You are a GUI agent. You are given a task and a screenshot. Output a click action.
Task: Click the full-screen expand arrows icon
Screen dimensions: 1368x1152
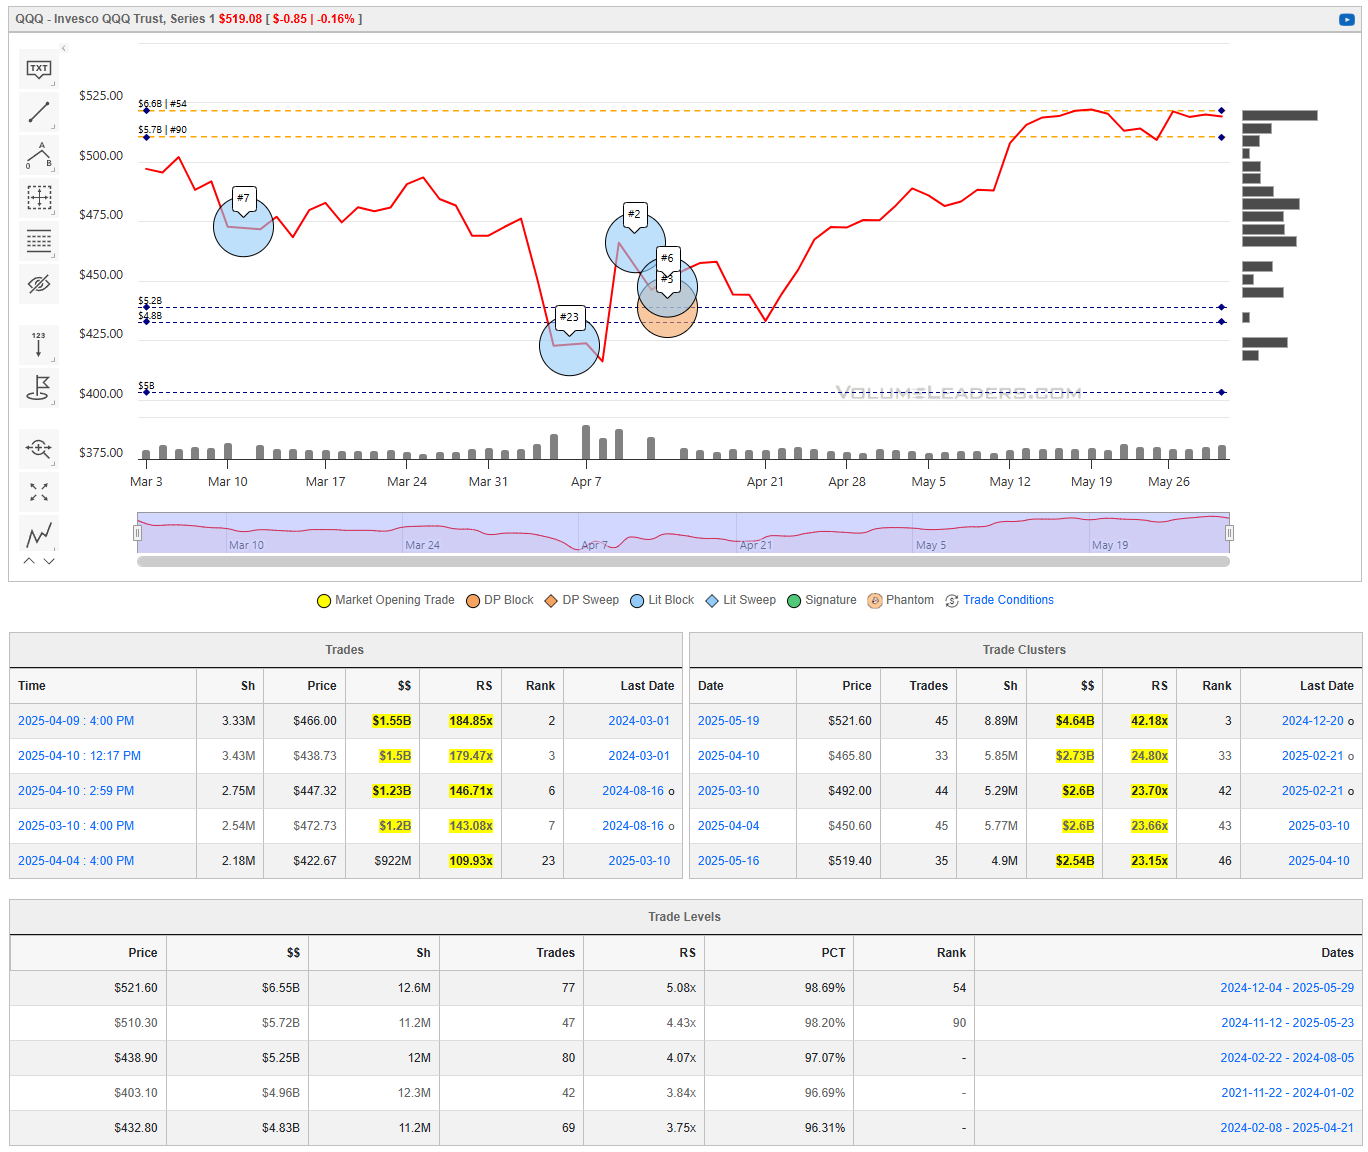pyautogui.click(x=39, y=492)
